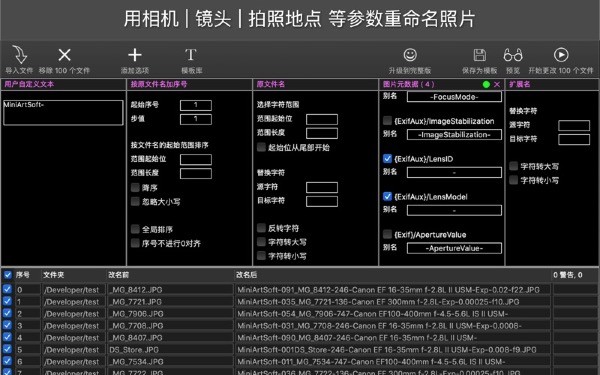Uncheck the {ExifAux}/LensModel checkbox
This screenshot has width=600, height=375.
pyautogui.click(x=387, y=197)
